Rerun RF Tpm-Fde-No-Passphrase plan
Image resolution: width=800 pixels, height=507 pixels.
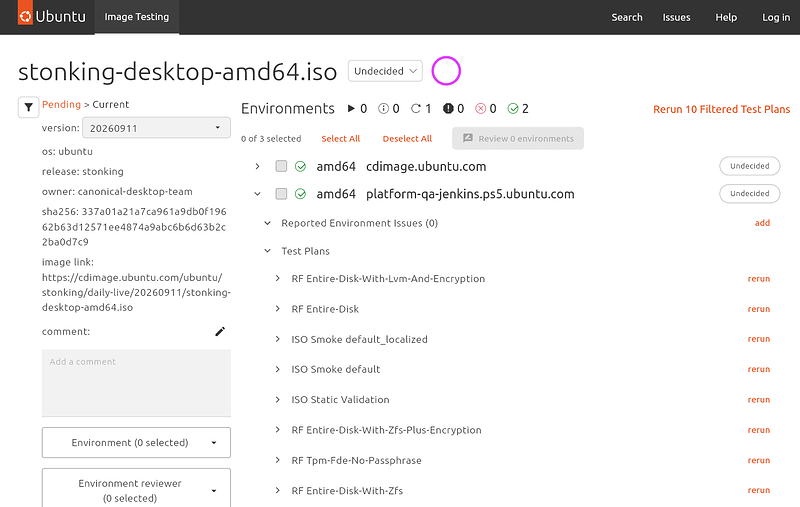(x=759, y=460)
